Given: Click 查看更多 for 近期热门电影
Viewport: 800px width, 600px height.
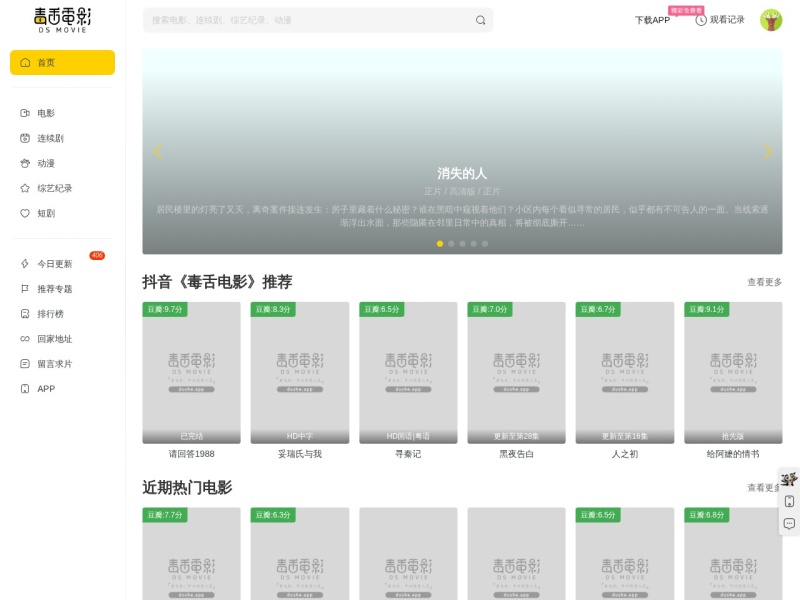Looking at the screenshot, I should coord(763,488).
